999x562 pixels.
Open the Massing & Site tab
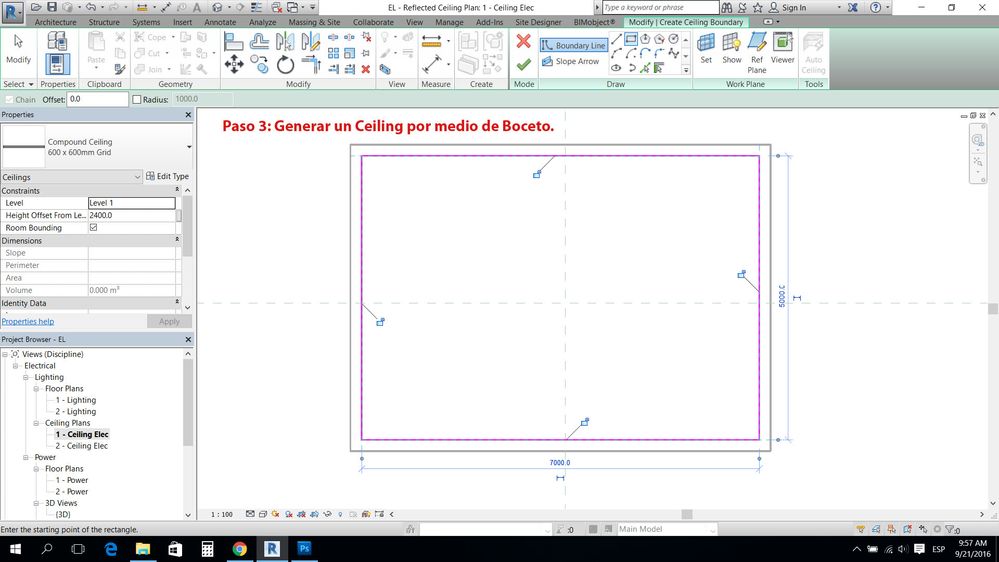coord(314,22)
